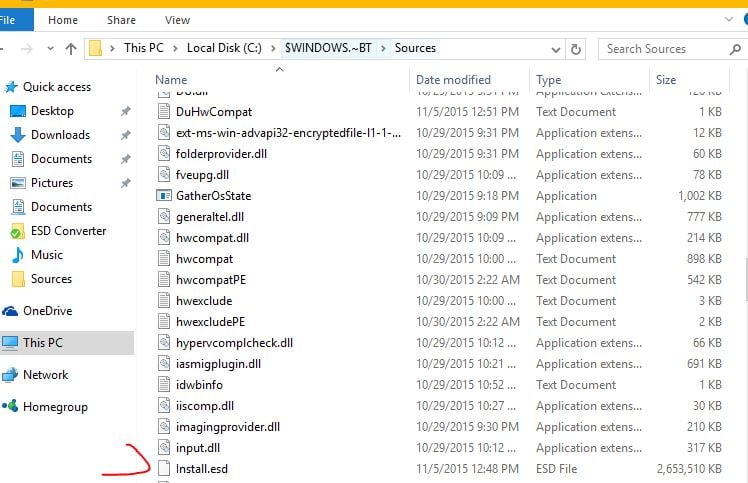Sort by the Name column header
The image size is (748, 483).
click(x=171, y=80)
